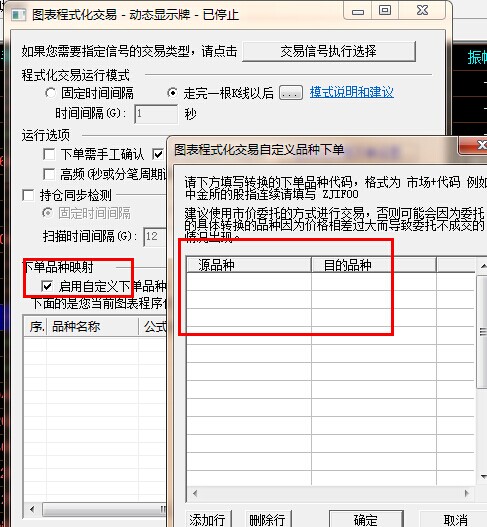Click the 扫描时间间隔(G) input field
487x527 pixels.
point(155,237)
